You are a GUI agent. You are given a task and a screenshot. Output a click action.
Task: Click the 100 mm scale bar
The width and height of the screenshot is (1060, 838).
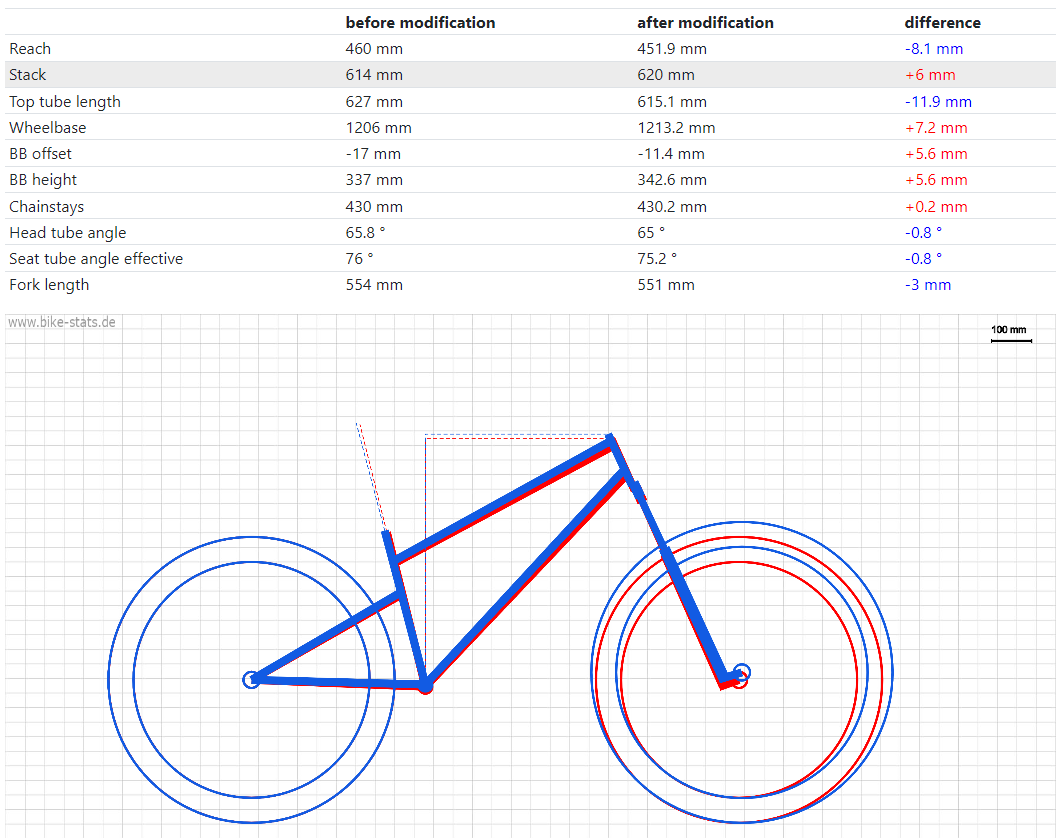click(1010, 340)
